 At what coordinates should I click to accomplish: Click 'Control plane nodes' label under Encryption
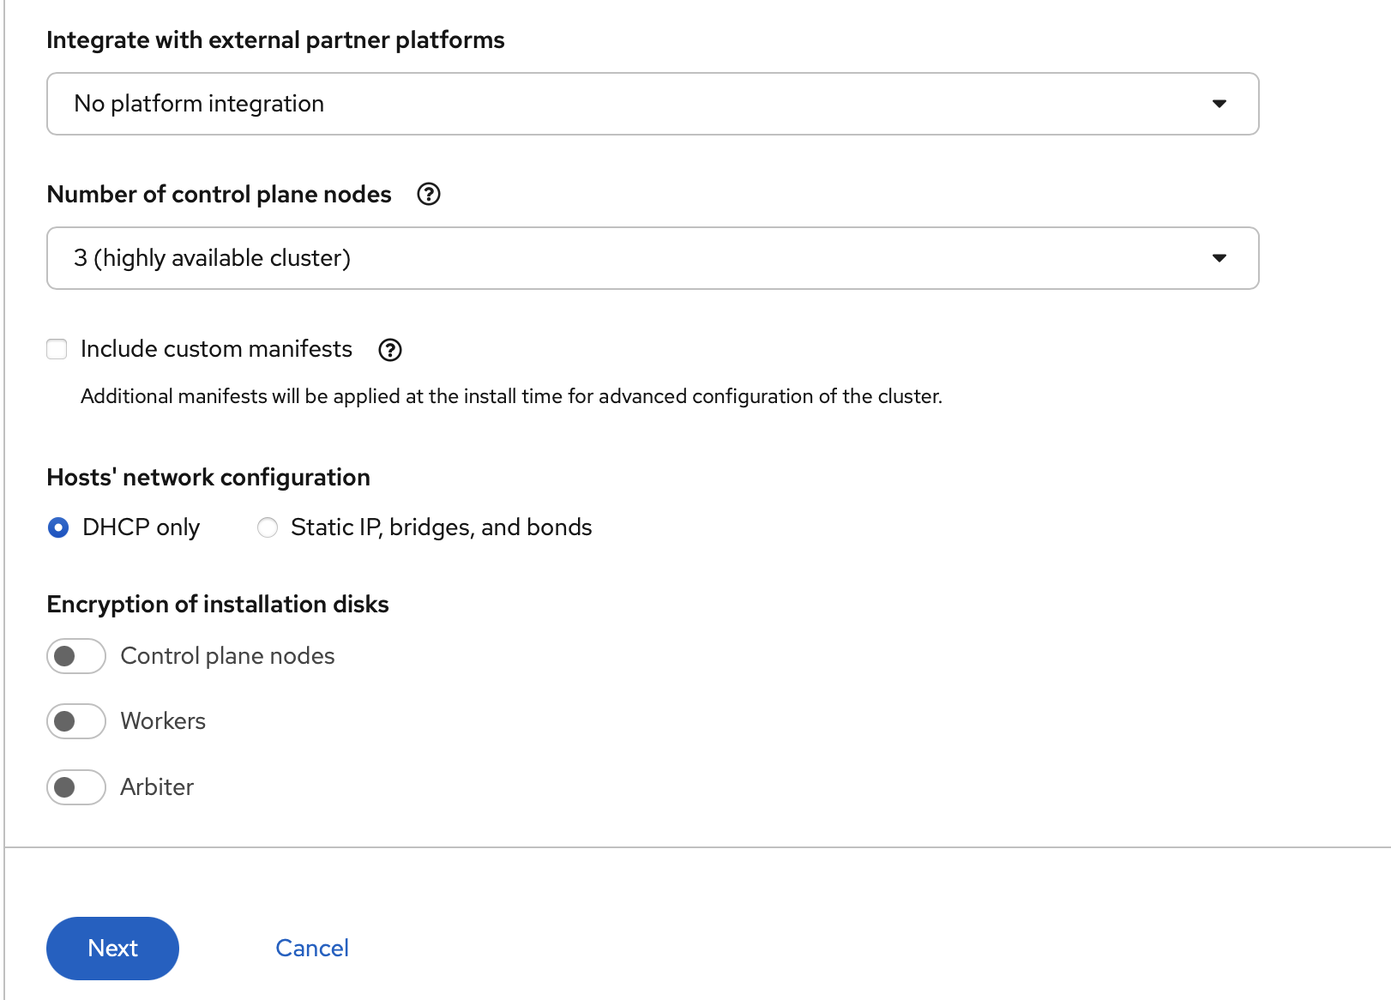point(227,656)
